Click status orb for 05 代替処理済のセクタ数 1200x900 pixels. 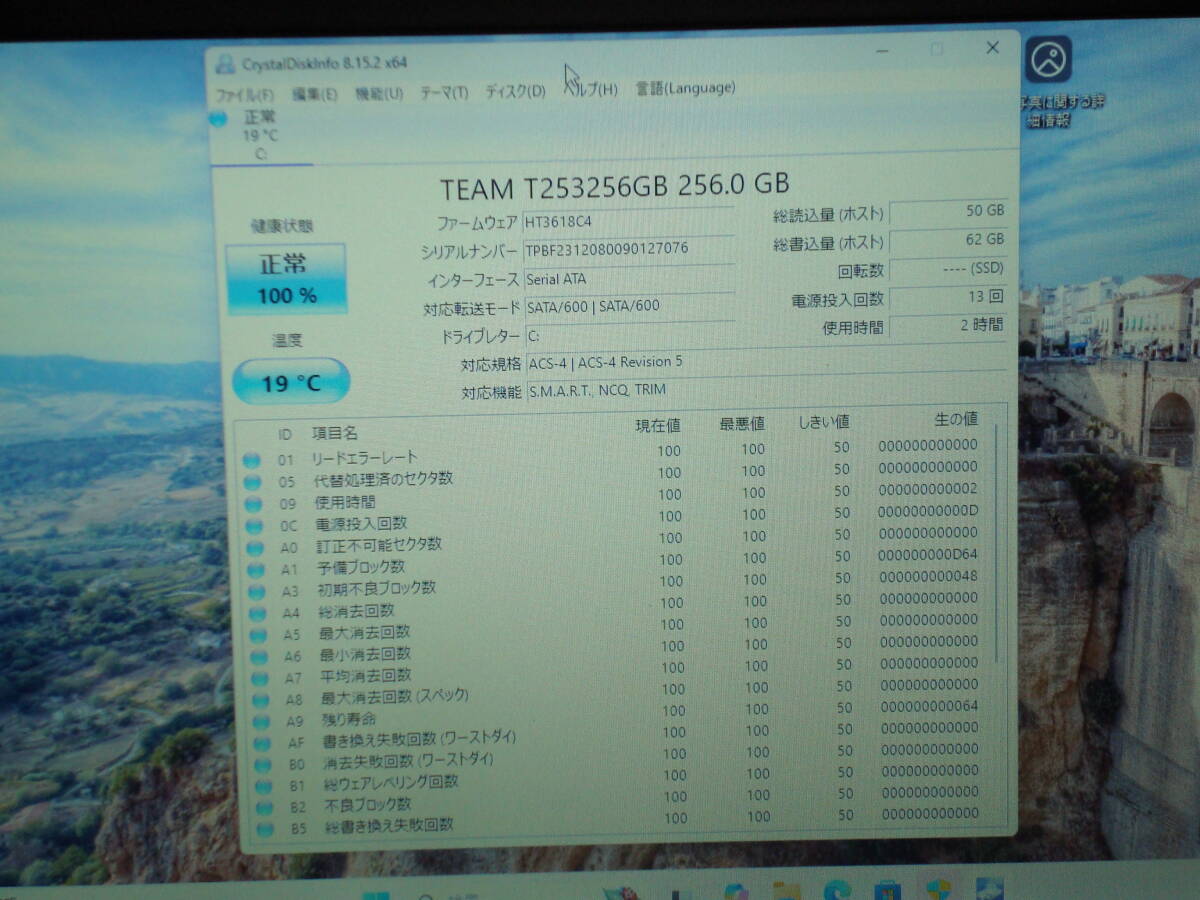pos(252,483)
